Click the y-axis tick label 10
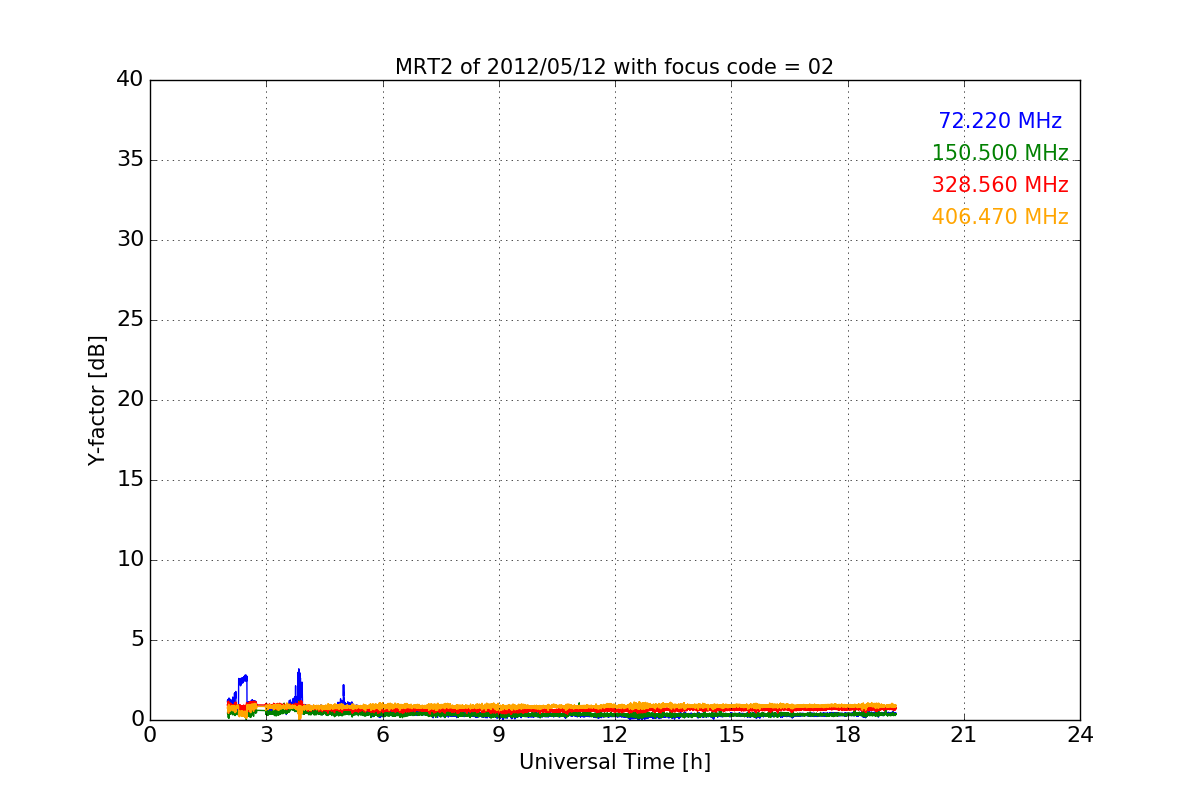Image resolution: width=1200 pixels, height=800 pixels. pos(130,560)
